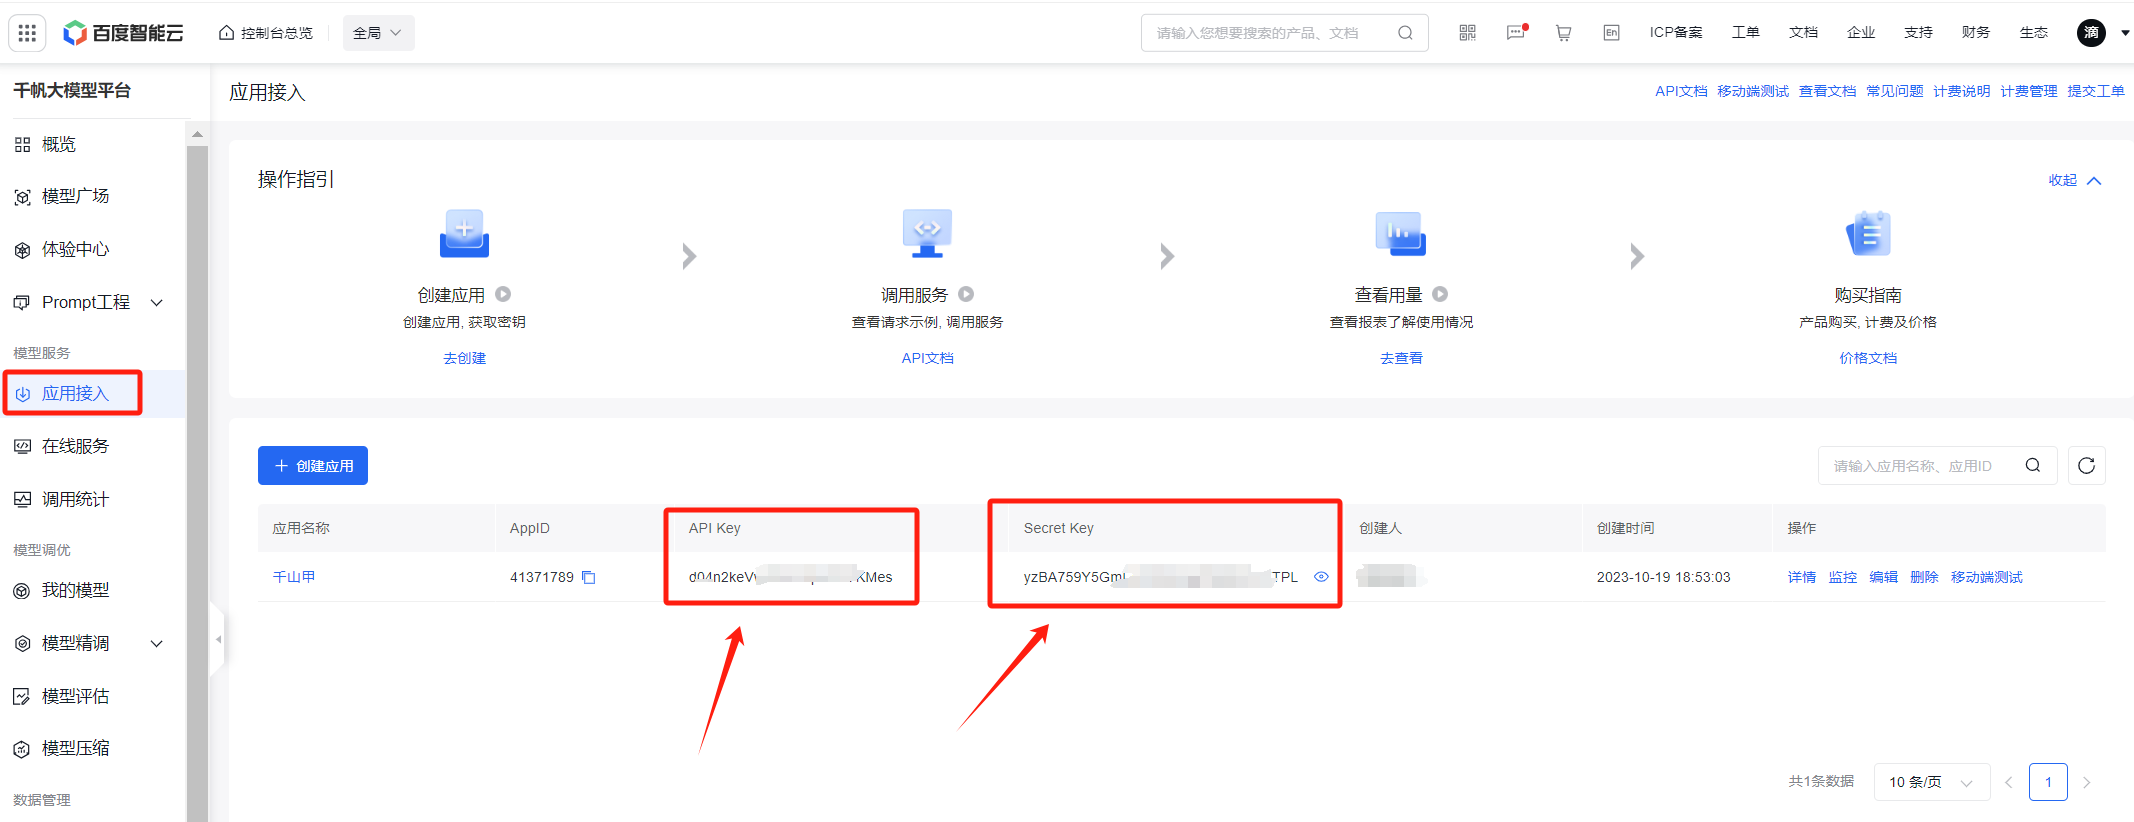This screenshot has width=2134, height=822.
Task: Play the 调用服务 tutorial video icon
Action: tap(966, 294)
